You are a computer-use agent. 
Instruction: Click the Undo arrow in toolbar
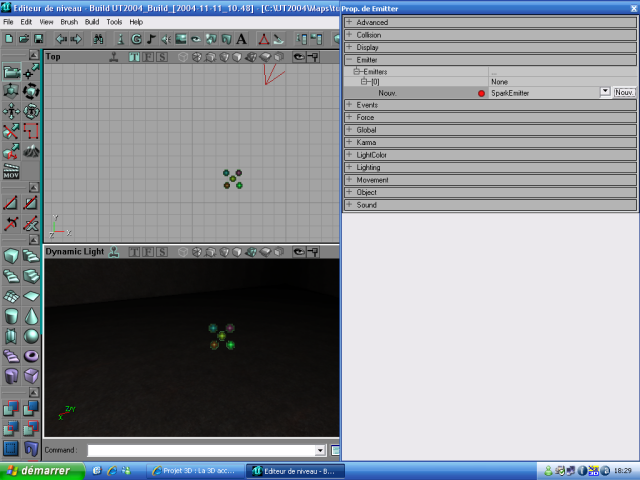click(60, 39)
